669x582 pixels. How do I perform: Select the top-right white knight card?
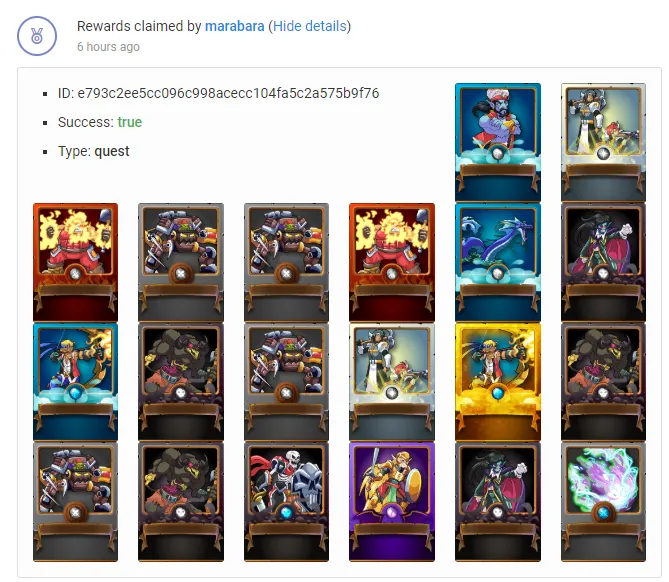603,143
